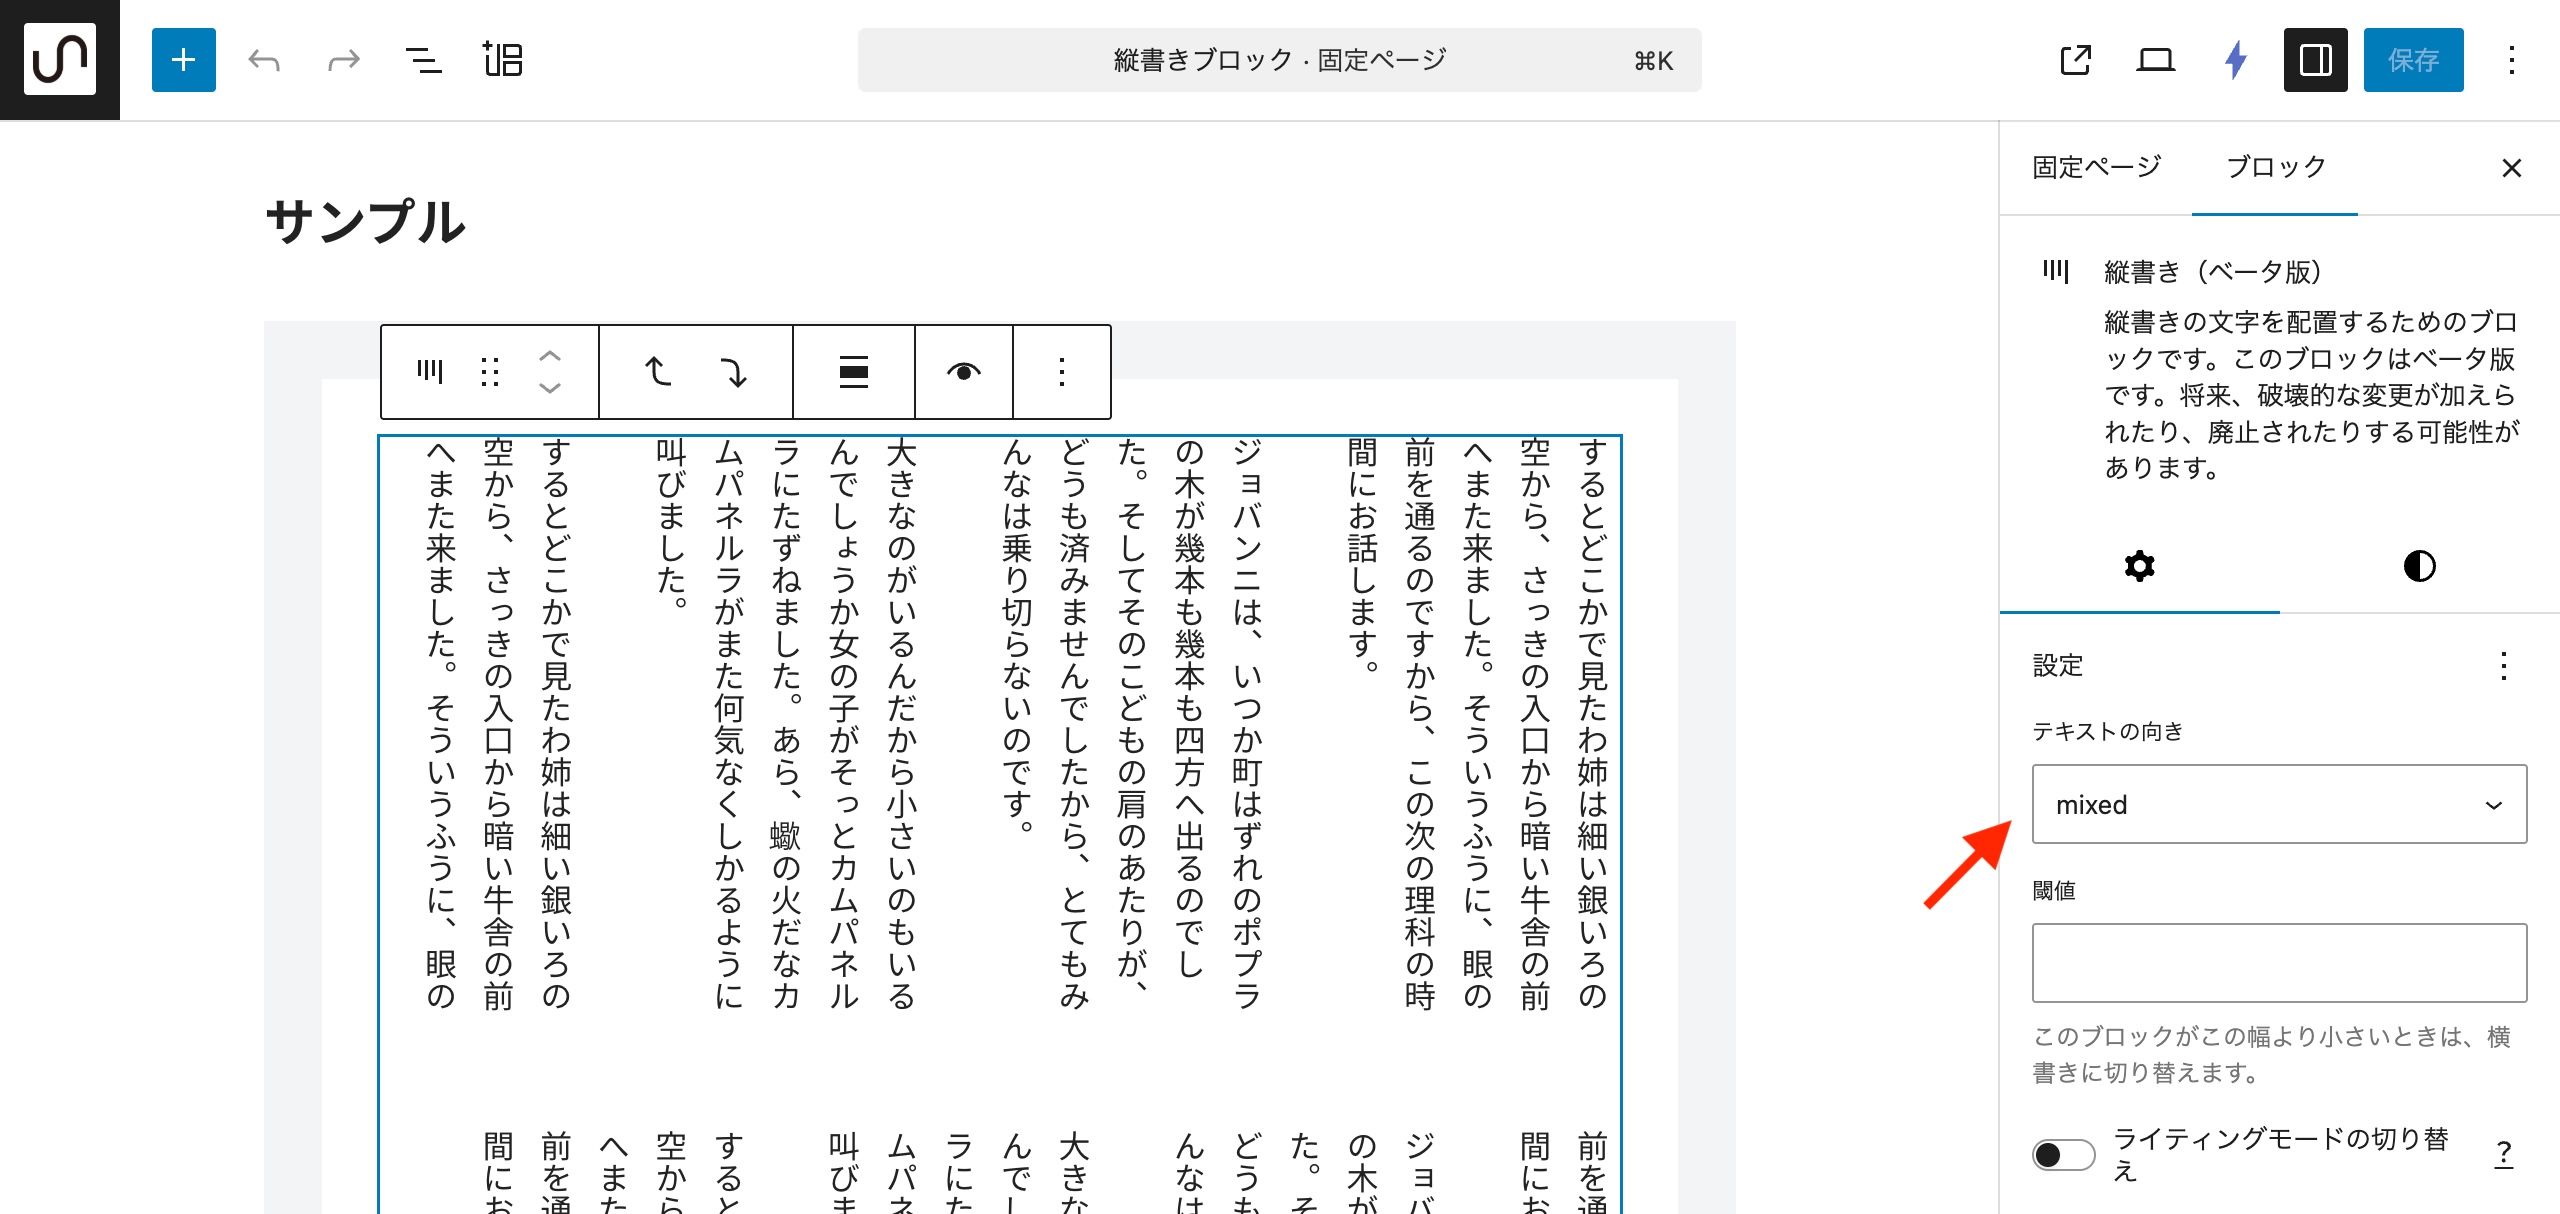Screen dimensions: 2560x1214
Task: Open the styles half-circle tab
Action: click(2418, 566)
